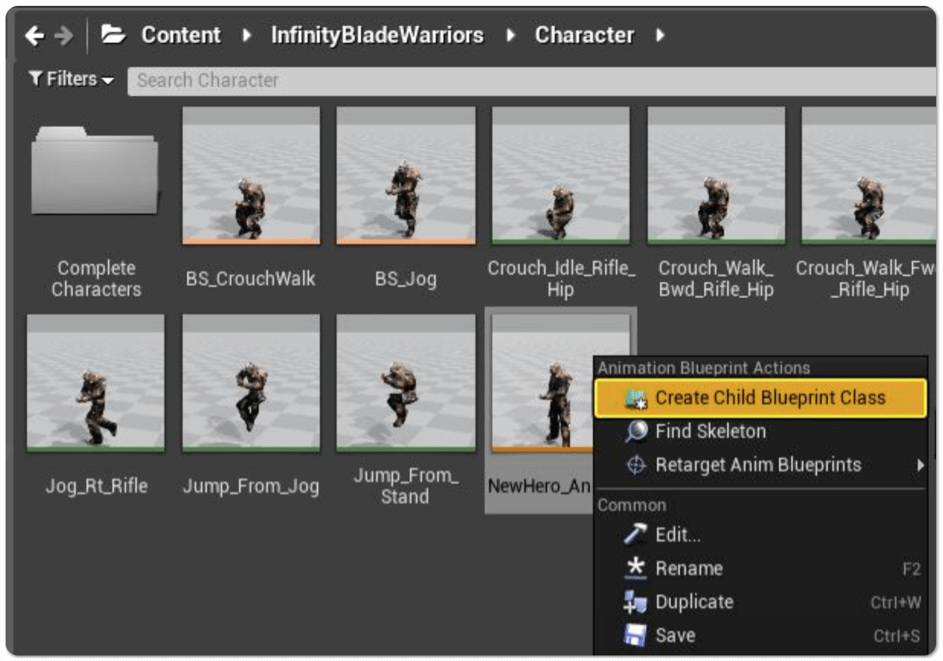Click the Jump_From_Stand label text
Screen dimensions: 943x661
[x=405, y=485]
